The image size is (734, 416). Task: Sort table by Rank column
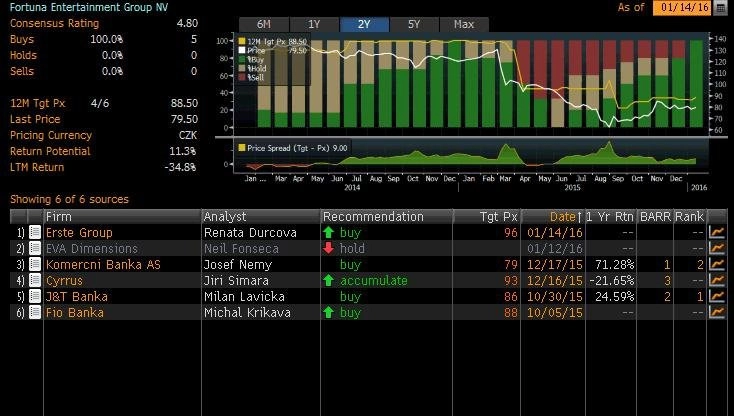tap(690, 217)
